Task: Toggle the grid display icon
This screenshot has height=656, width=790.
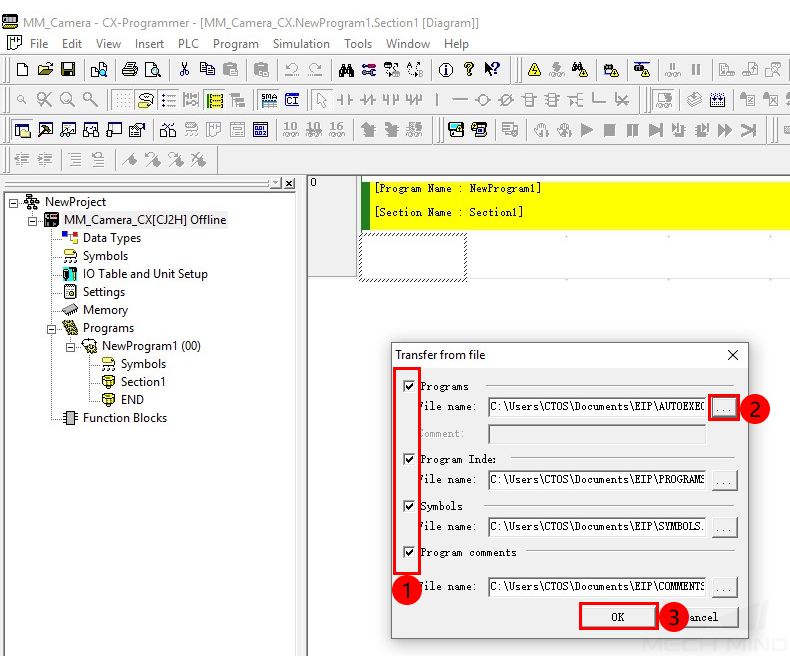Action: pyautogui.click(x=122, y=100)
